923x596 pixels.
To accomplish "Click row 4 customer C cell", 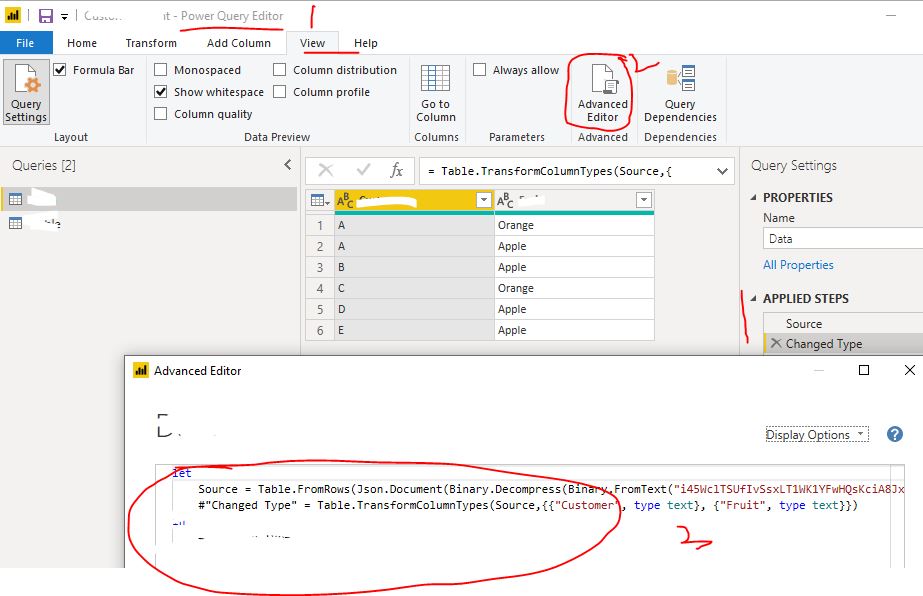I will click(x=414, y=288).
